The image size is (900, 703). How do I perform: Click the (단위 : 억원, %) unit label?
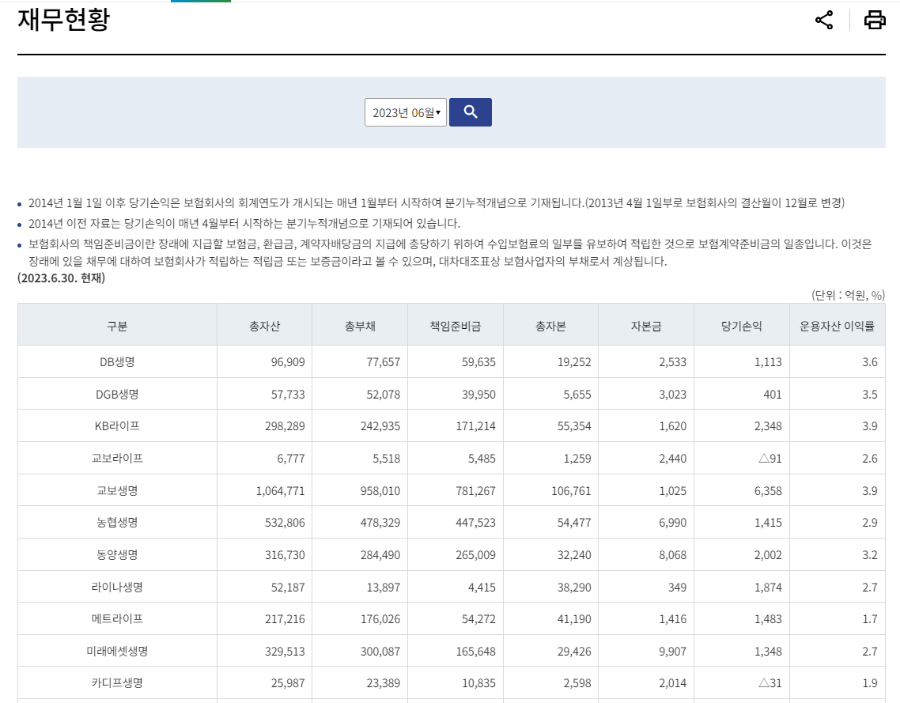(848, 295)
